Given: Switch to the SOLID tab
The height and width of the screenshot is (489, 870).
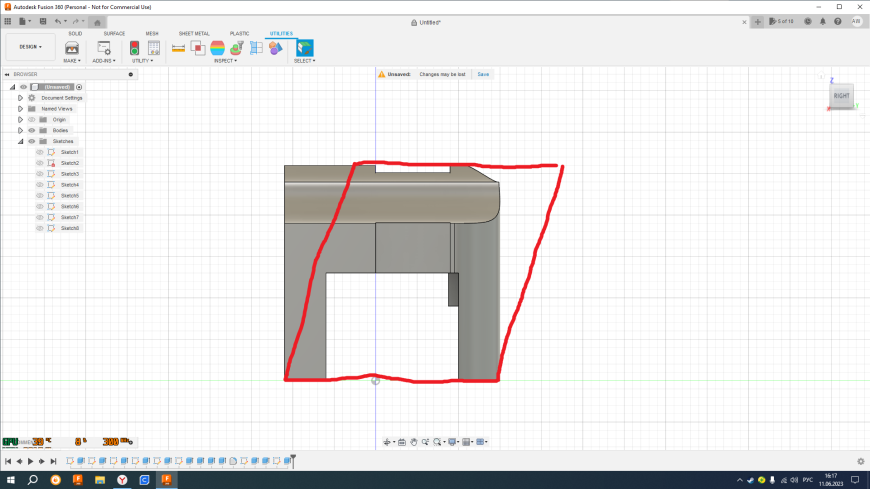Looking at the screenshot, I should pyautogui.click(x=75, y=33).
